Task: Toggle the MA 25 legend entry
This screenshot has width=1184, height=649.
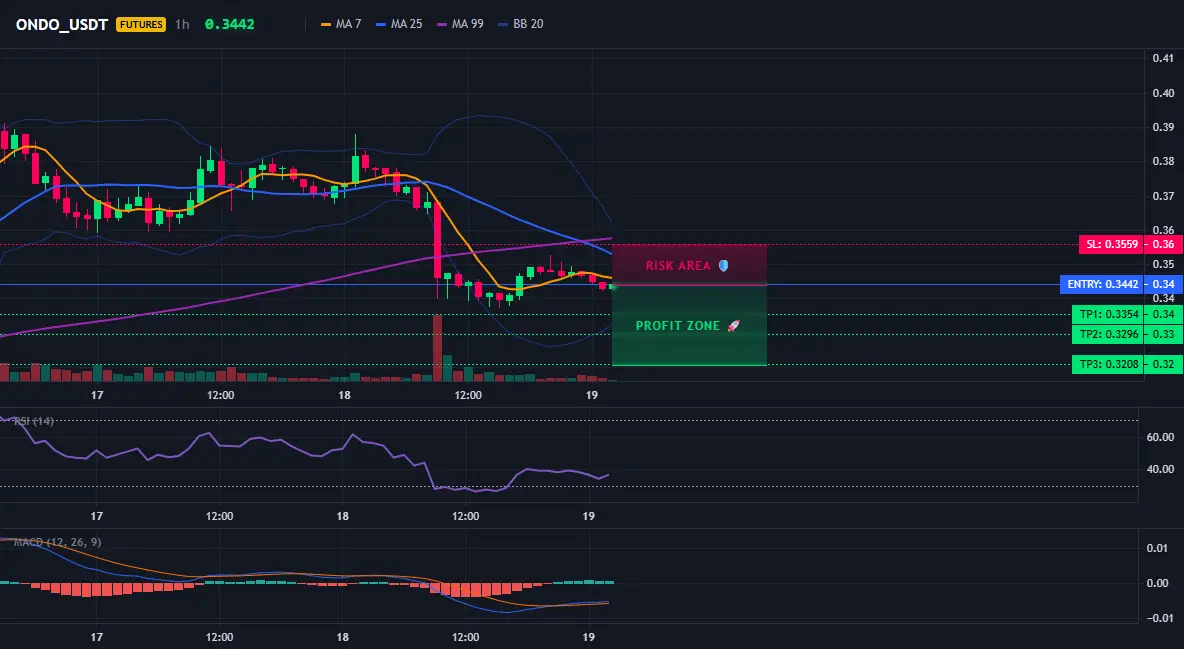Action: pyautogui.click(x=399, y=24)
